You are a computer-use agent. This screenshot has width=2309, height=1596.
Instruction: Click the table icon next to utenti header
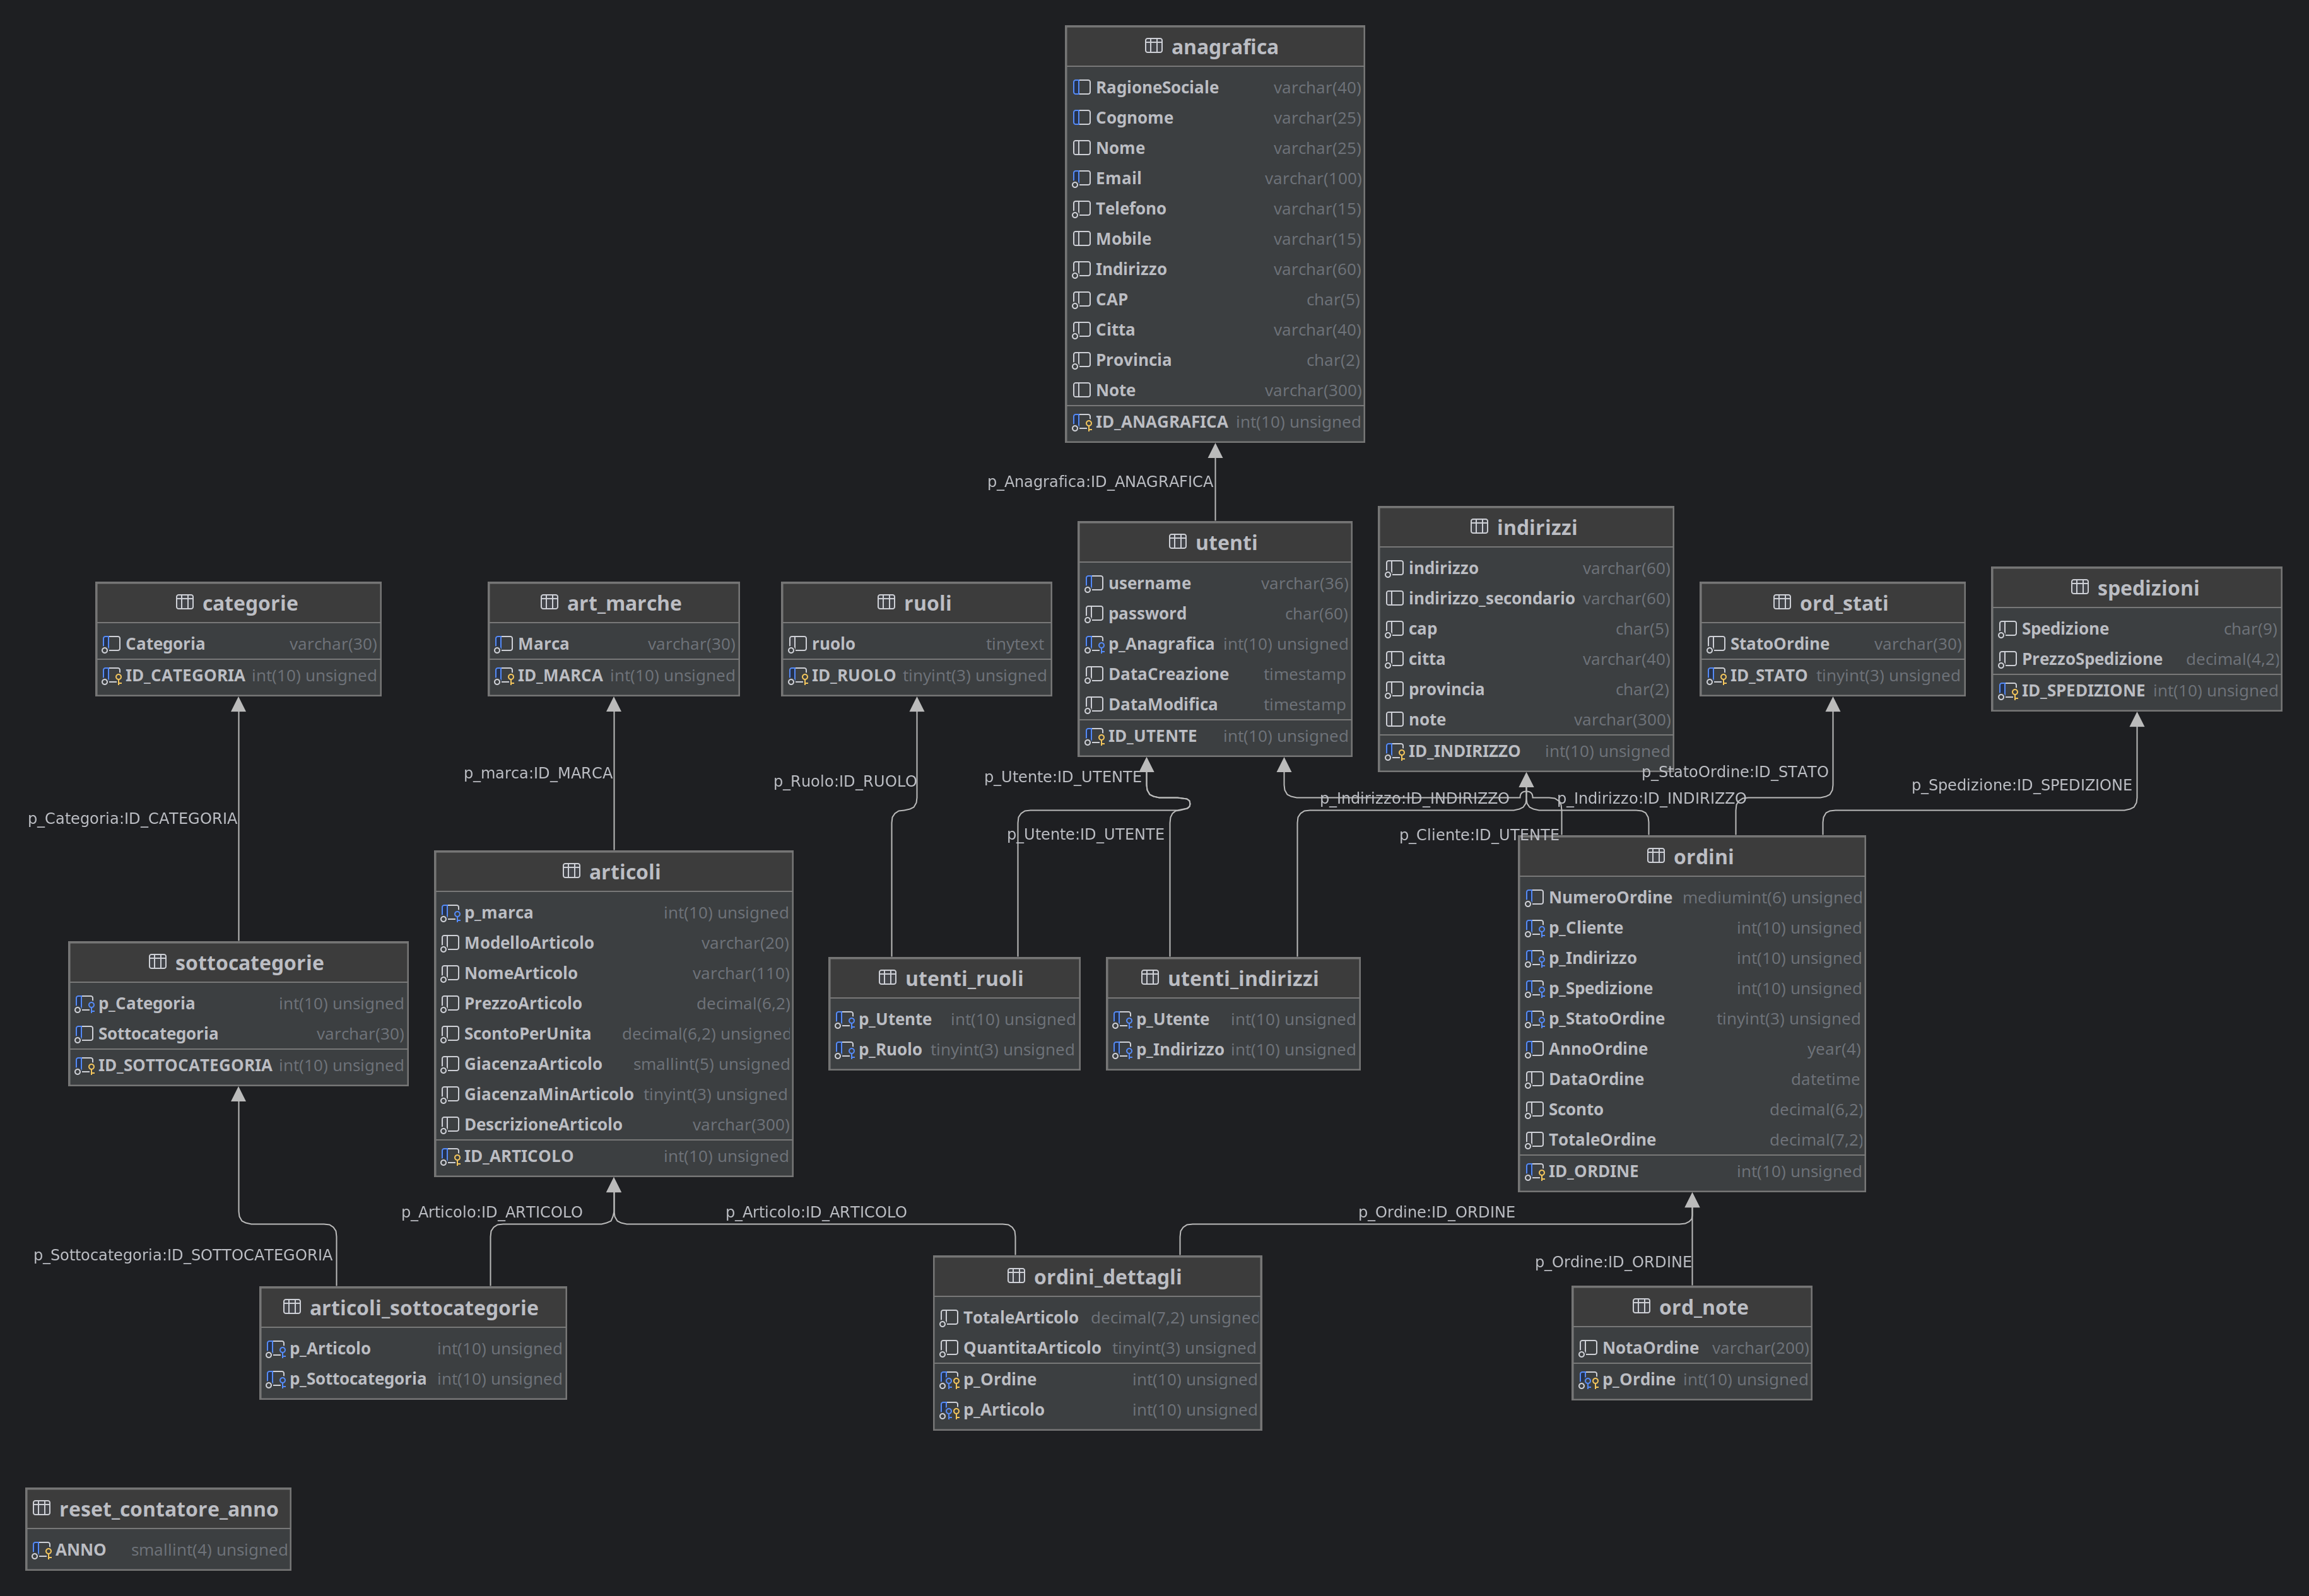pyautogui.click(x=1177, y=542)
